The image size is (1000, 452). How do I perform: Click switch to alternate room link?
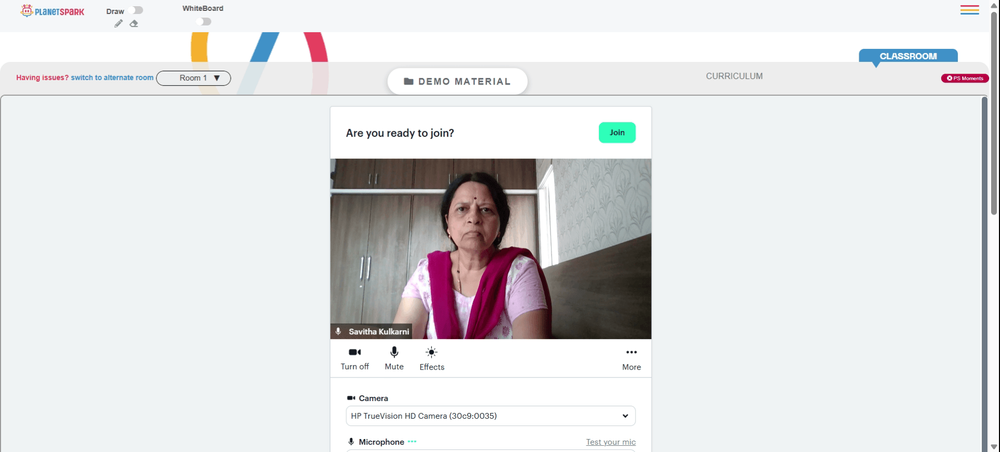tap(112, 78)
